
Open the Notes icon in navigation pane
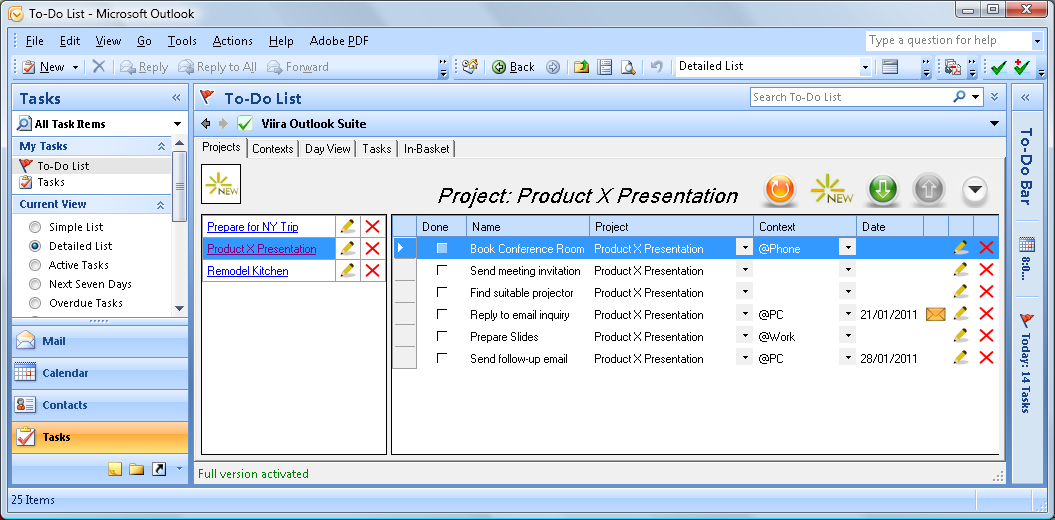tap(115, 469)
